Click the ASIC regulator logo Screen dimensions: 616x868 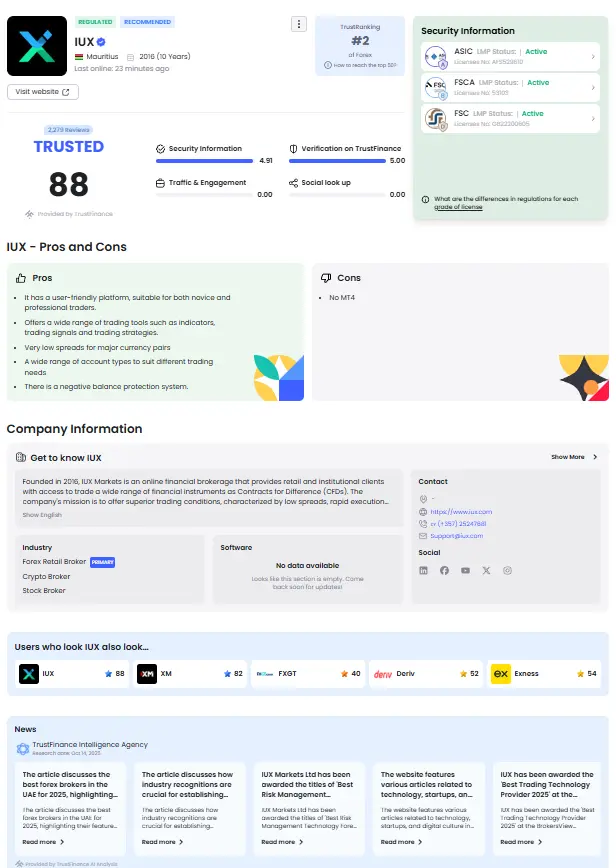click(x=436, y=56)
